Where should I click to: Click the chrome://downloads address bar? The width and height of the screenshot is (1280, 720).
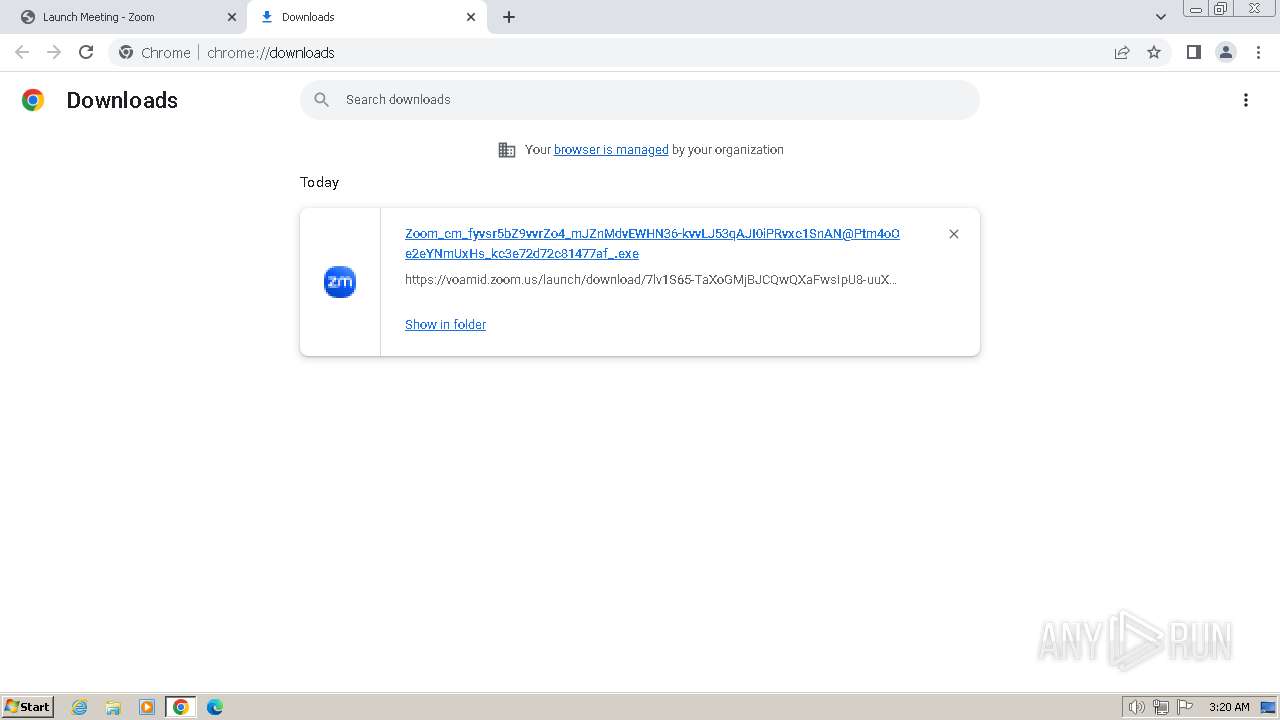click(640, 52)
